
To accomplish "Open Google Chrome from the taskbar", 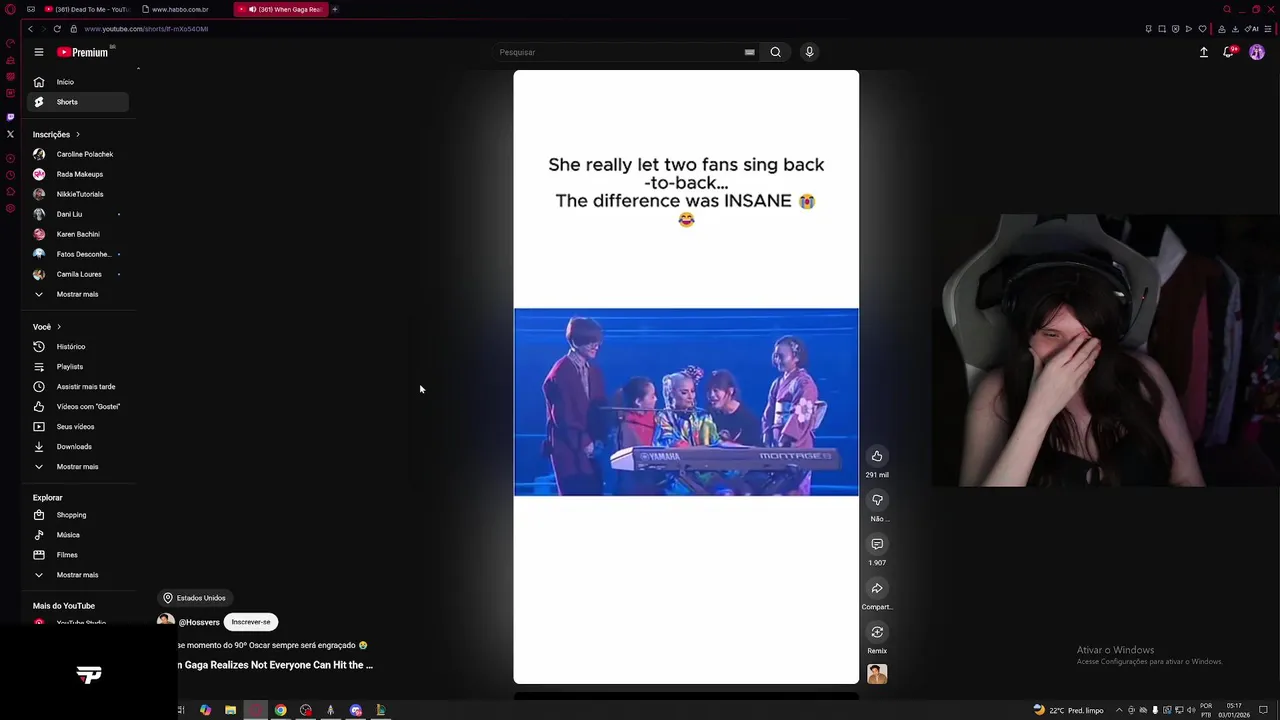I will [281, 710].
